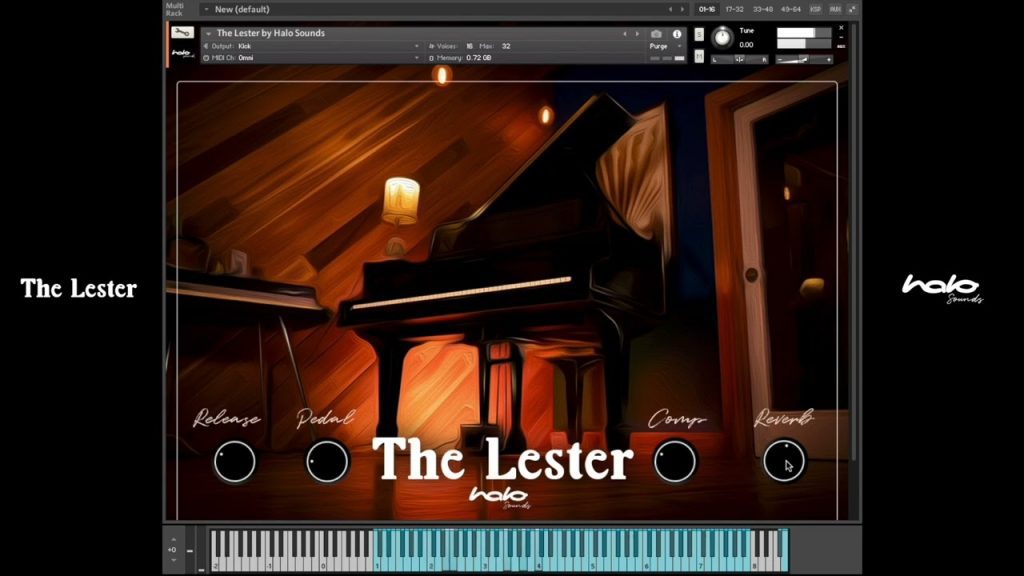
Task: Click the Pedal label
Action: point(325,417)
